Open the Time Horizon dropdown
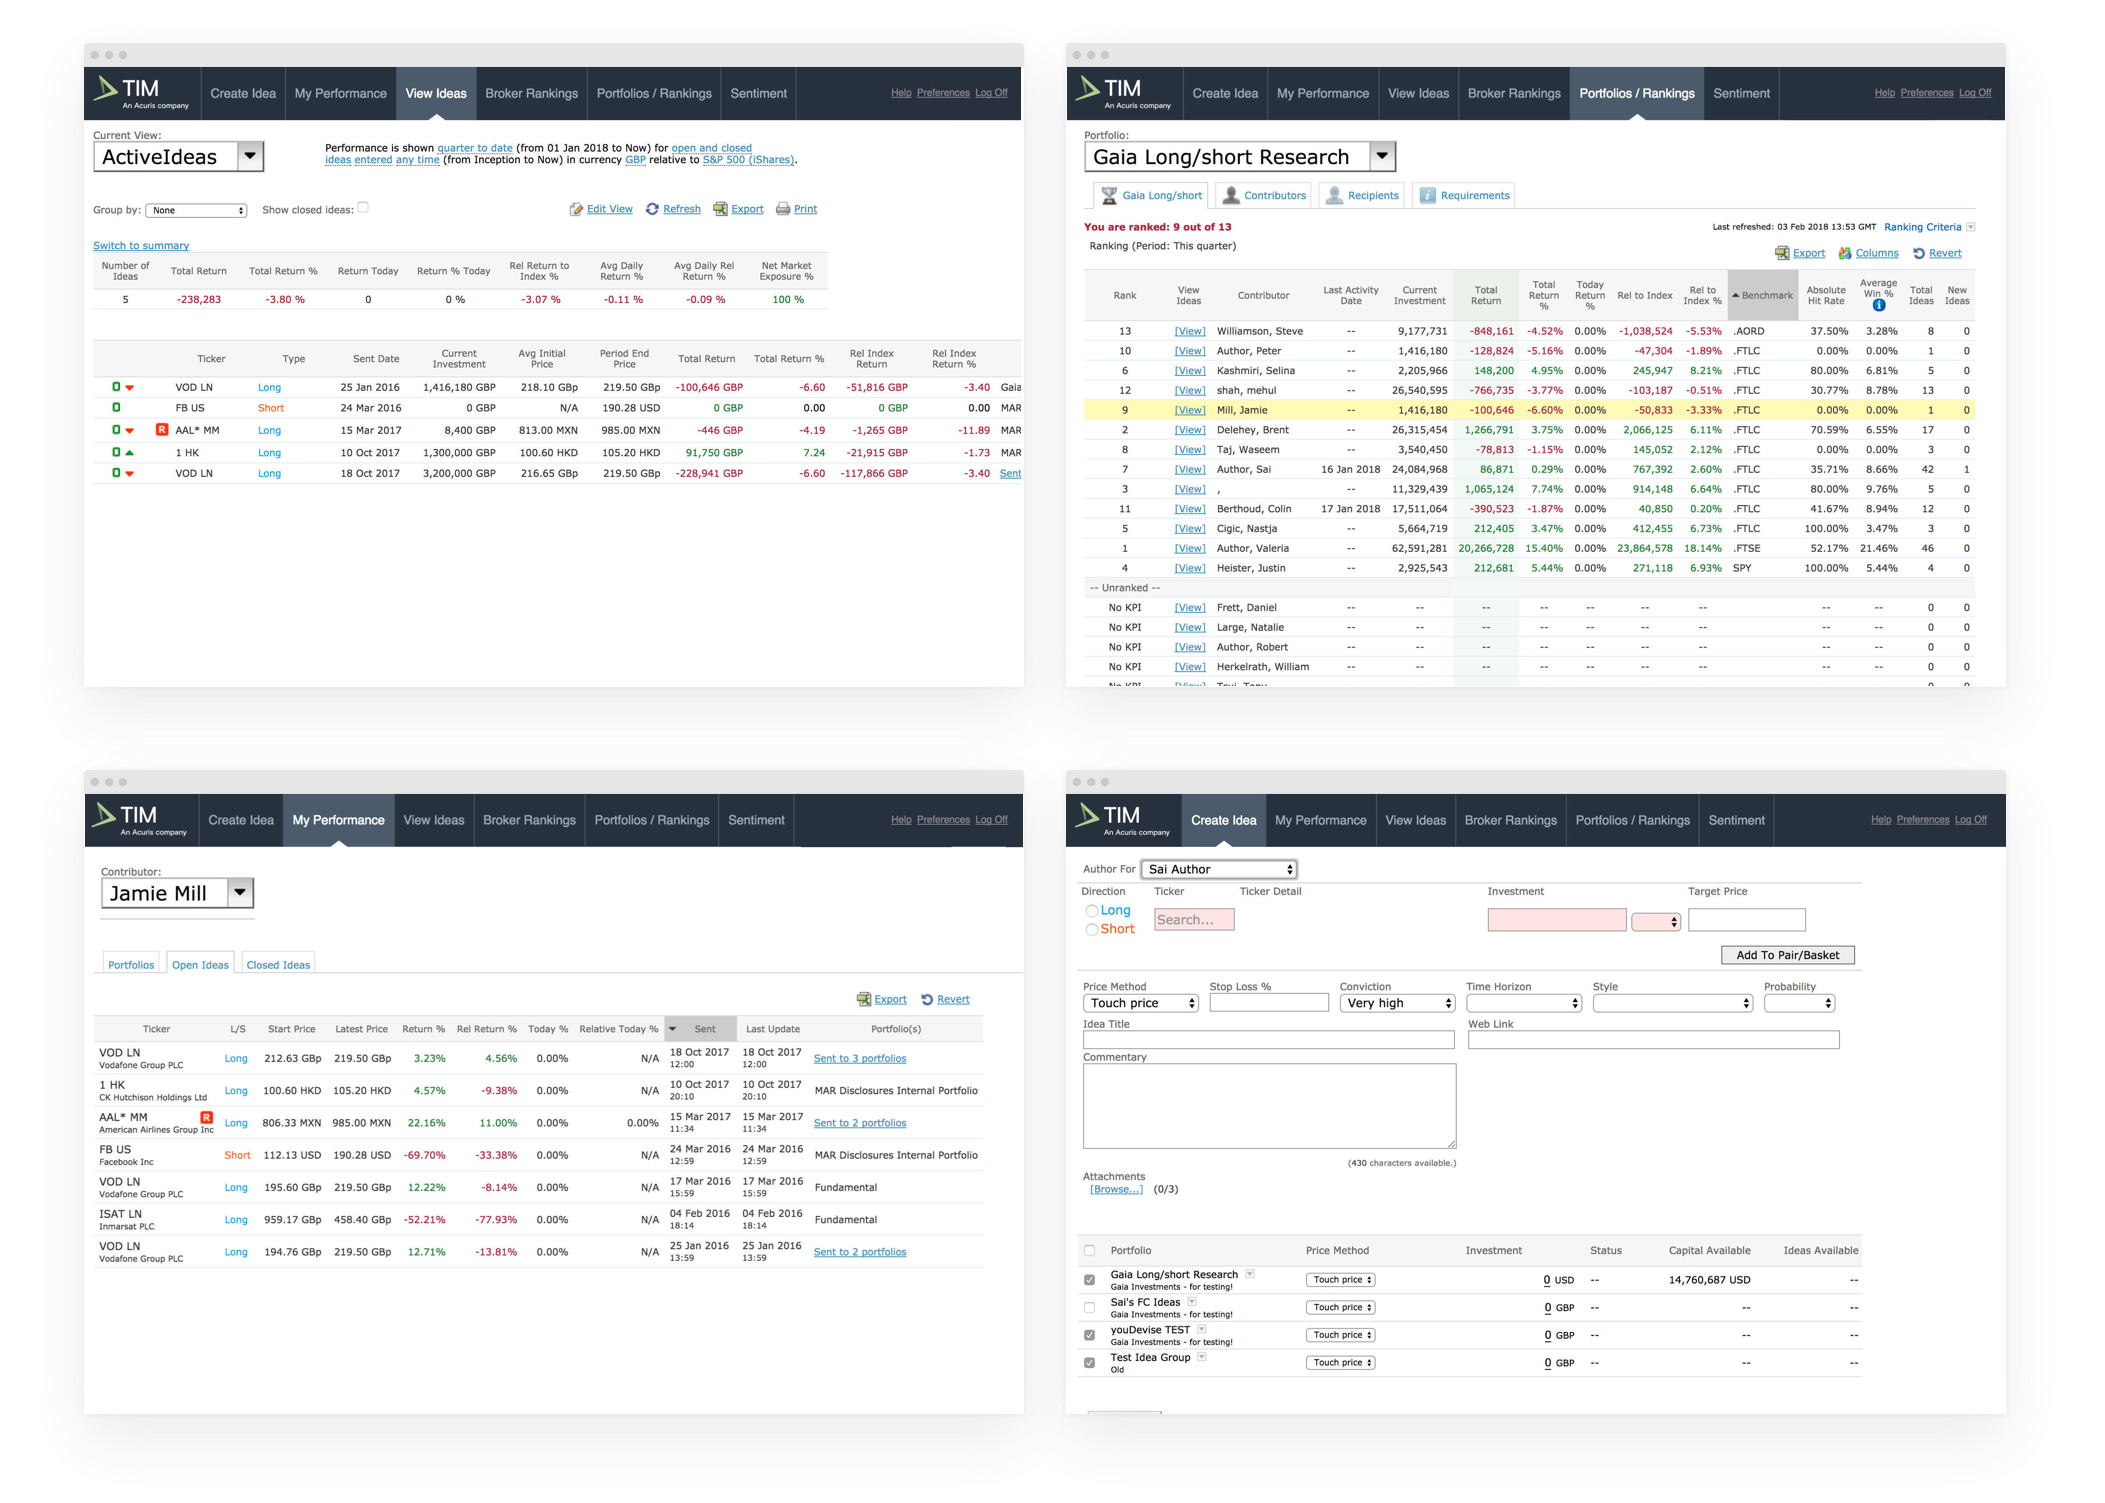The height and width of the screenshot is (1503, 2105). 1524,1003
